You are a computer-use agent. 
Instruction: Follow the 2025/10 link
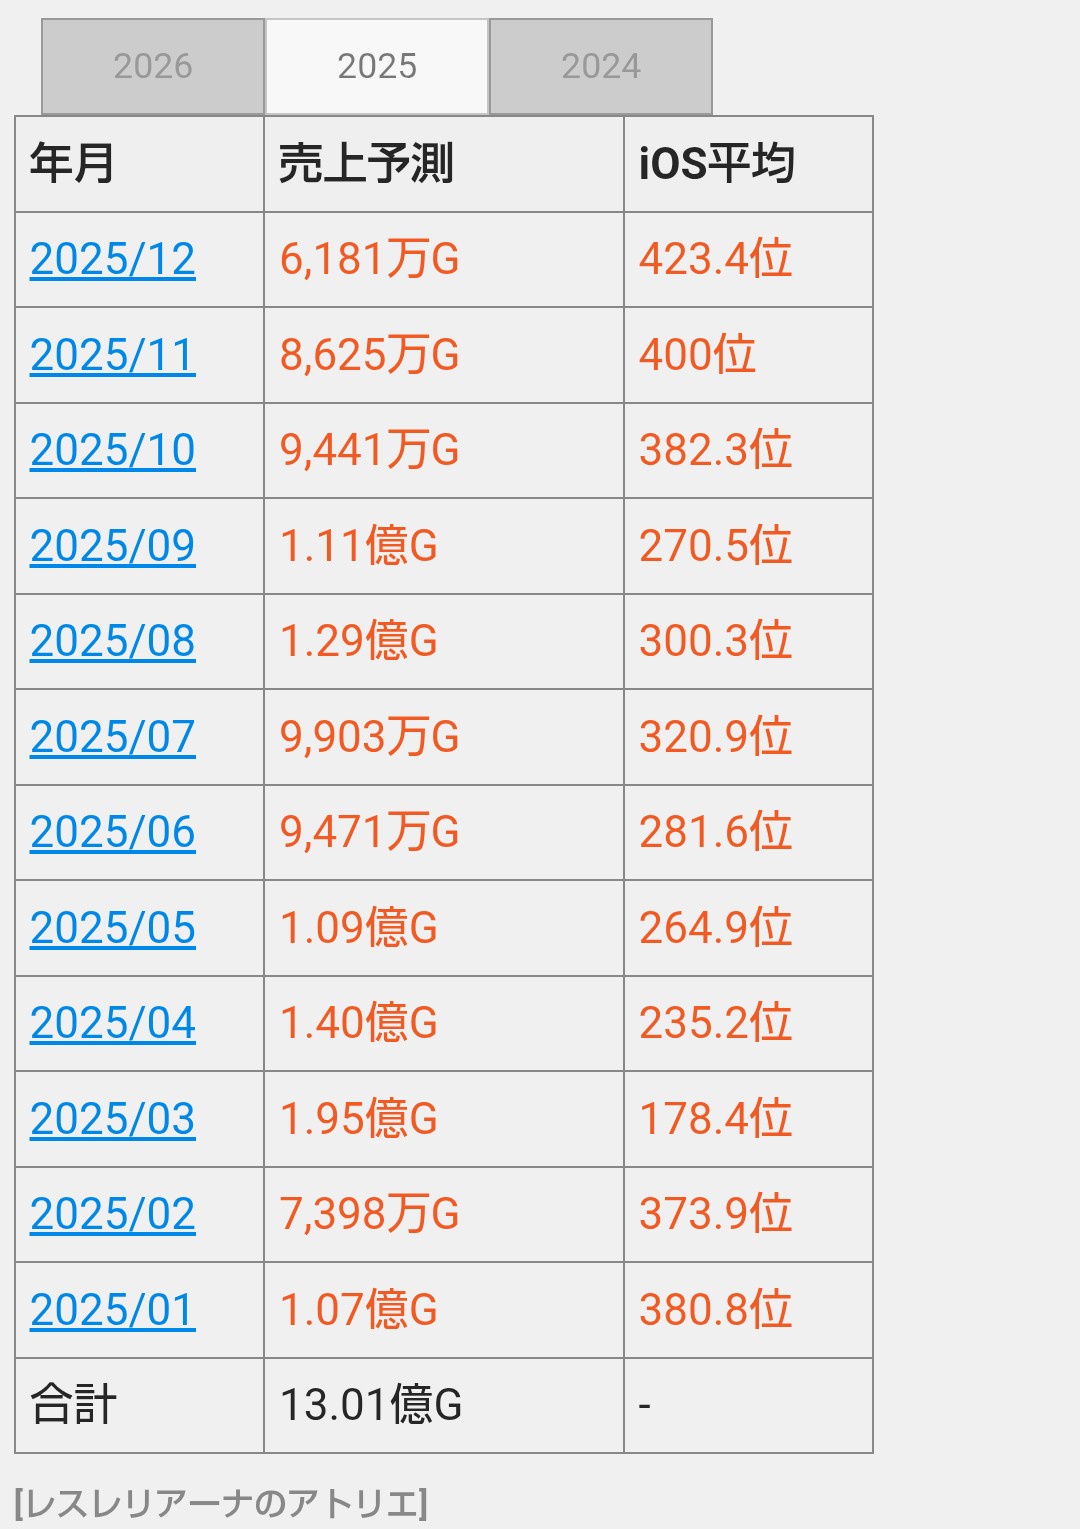[x=113, y=451]
